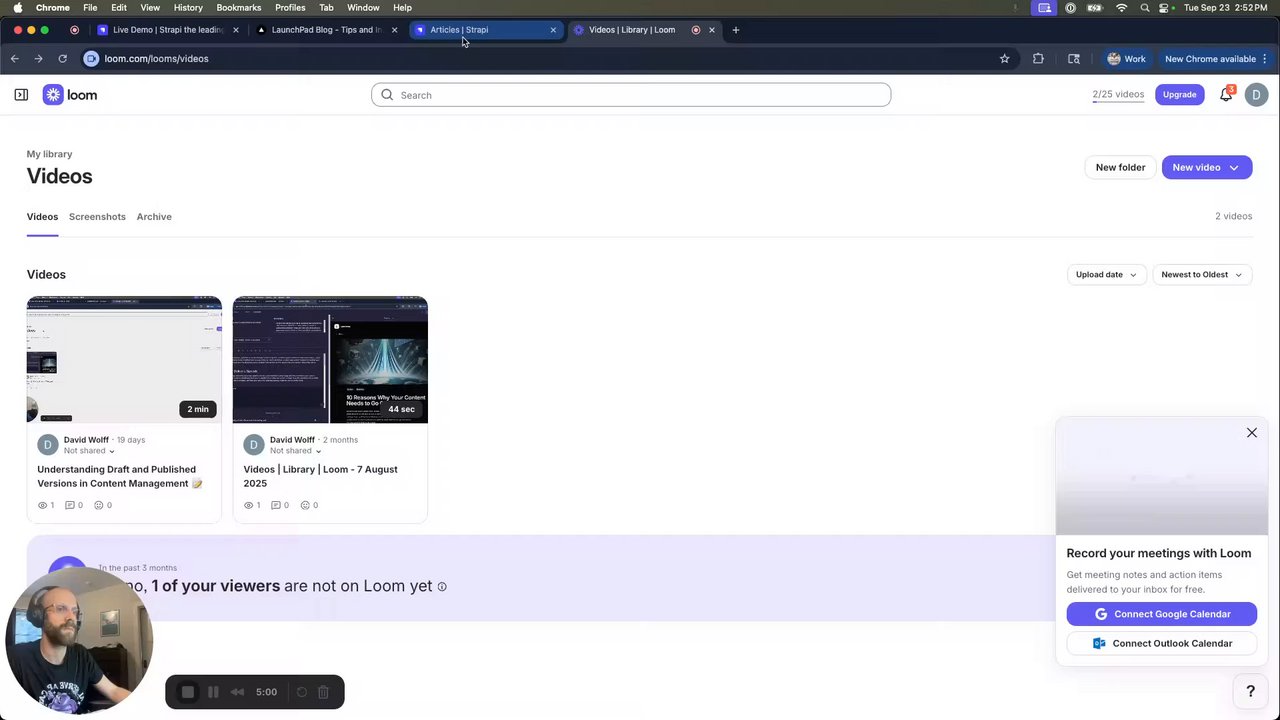Click New Chrome available button

[1210, 59]
